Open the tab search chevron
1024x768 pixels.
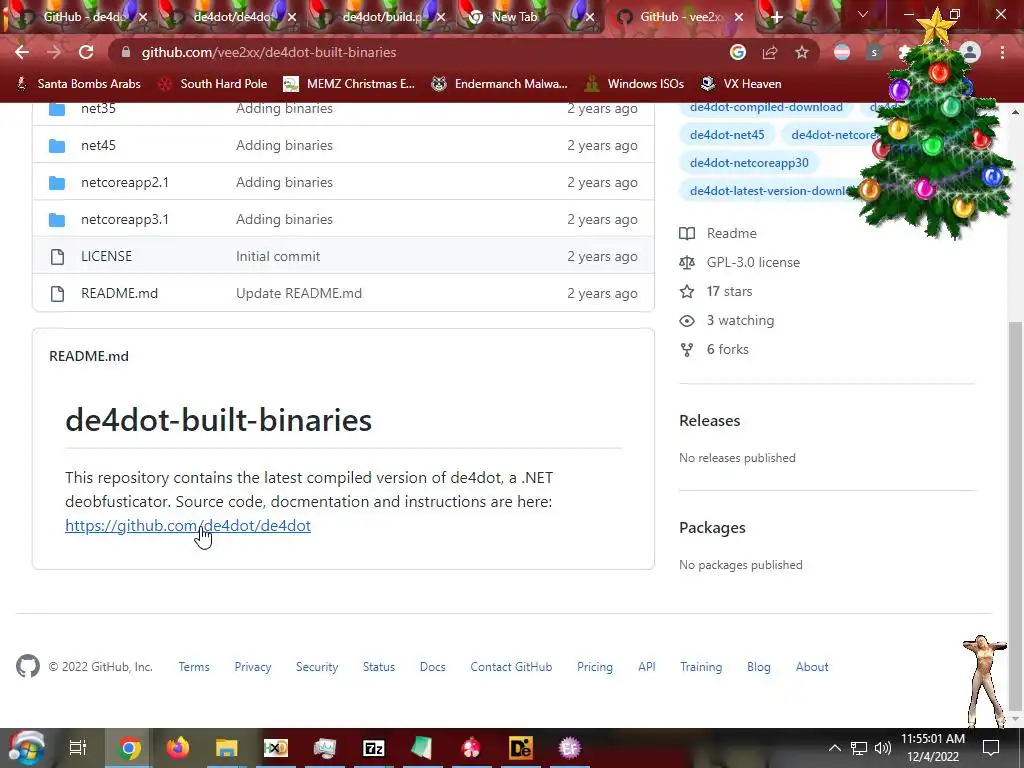[x=863, y=14]
